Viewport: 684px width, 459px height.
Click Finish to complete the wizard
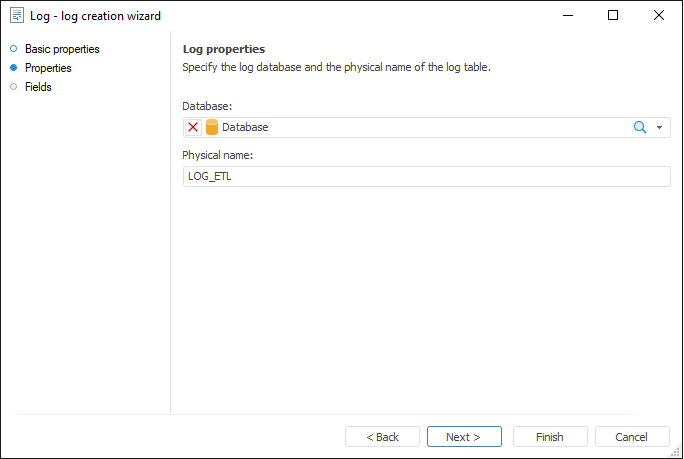click(x=550, y=437)
